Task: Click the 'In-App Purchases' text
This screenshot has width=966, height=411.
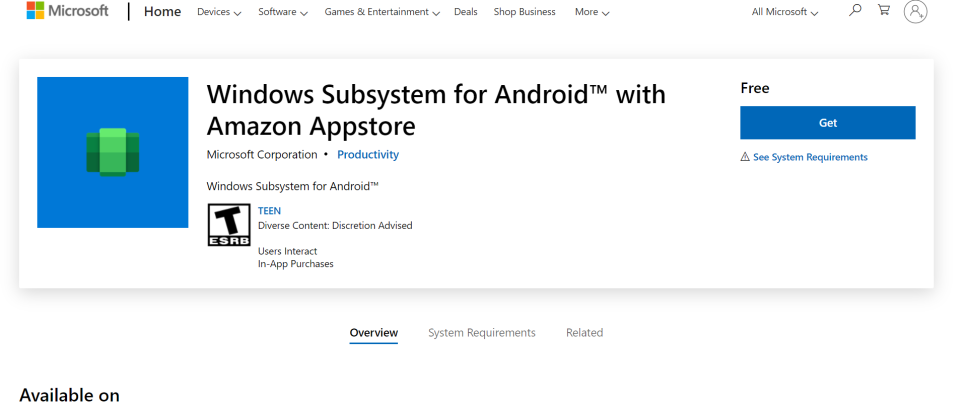Action: tap(296, 264)
